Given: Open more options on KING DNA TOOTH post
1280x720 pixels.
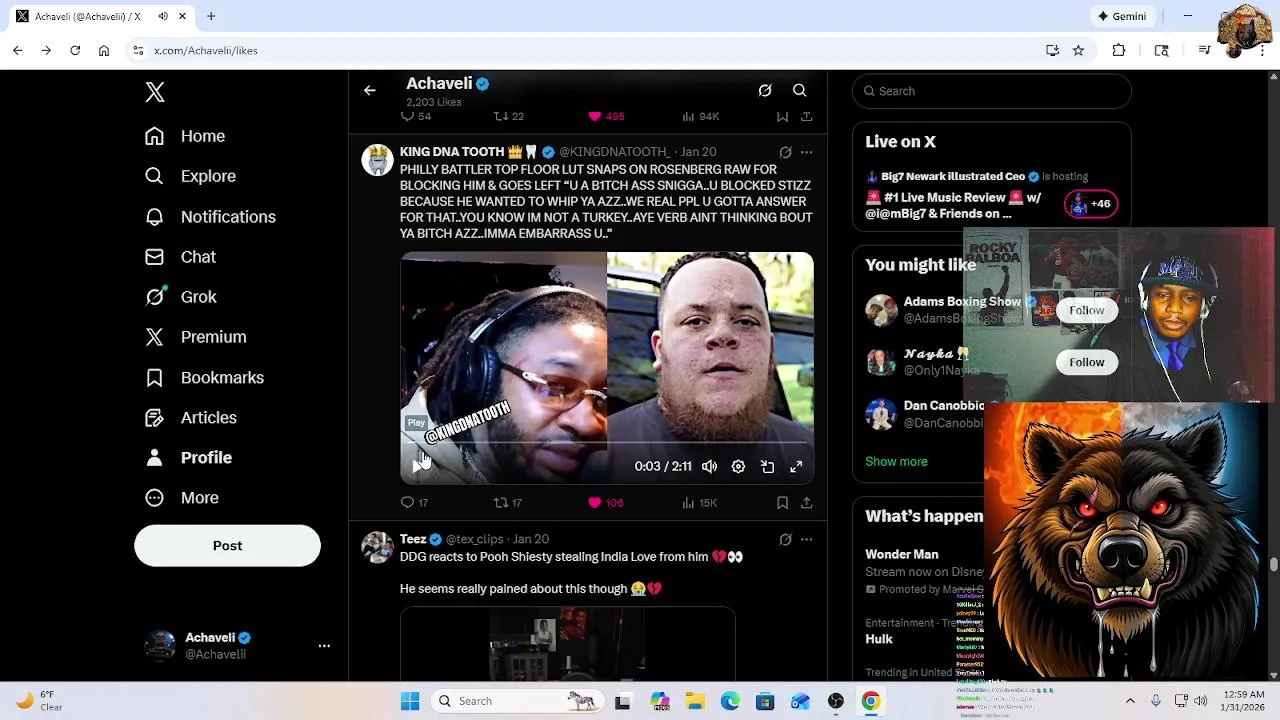Looking at the screenshot, I should click(806, 152).
